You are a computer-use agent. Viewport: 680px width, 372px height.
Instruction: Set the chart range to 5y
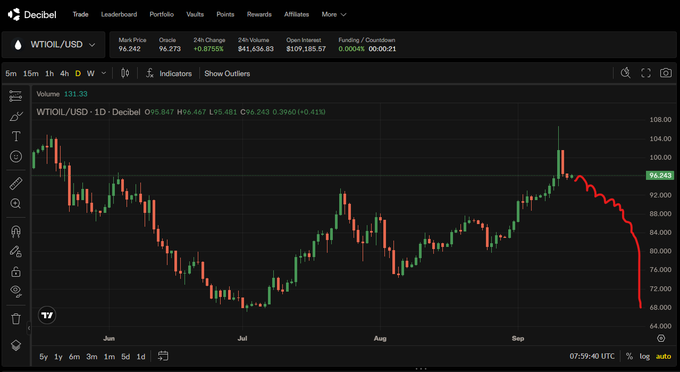click(x=43, y=356)
